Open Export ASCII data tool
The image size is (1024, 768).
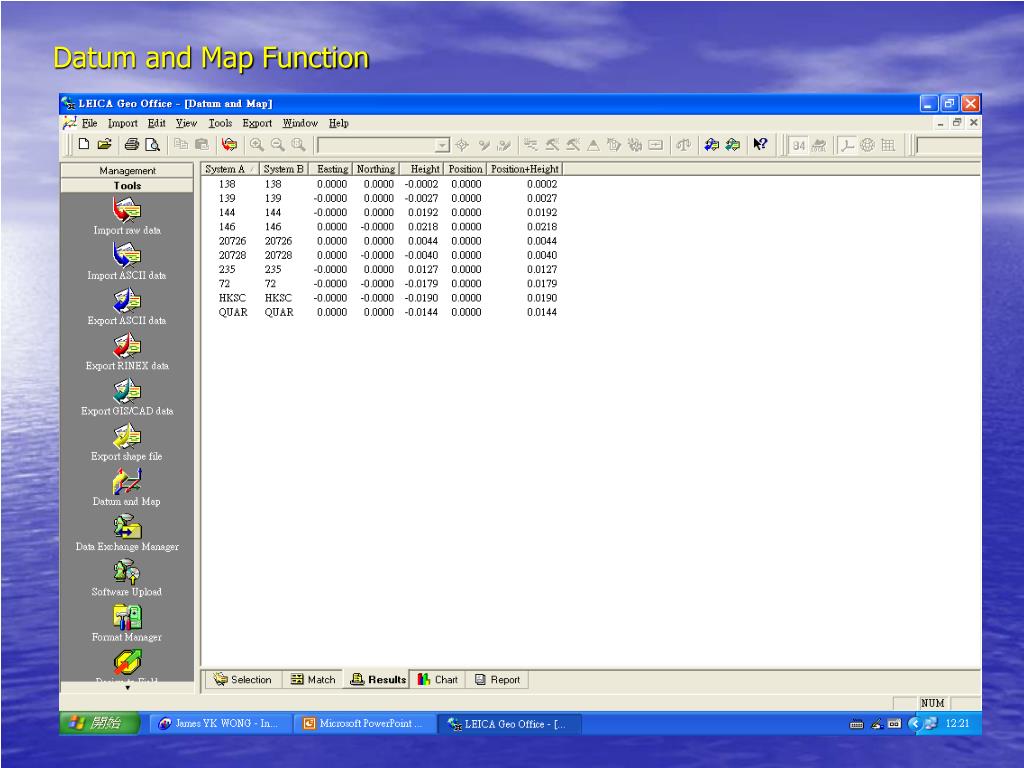click(x=127, y=306)
